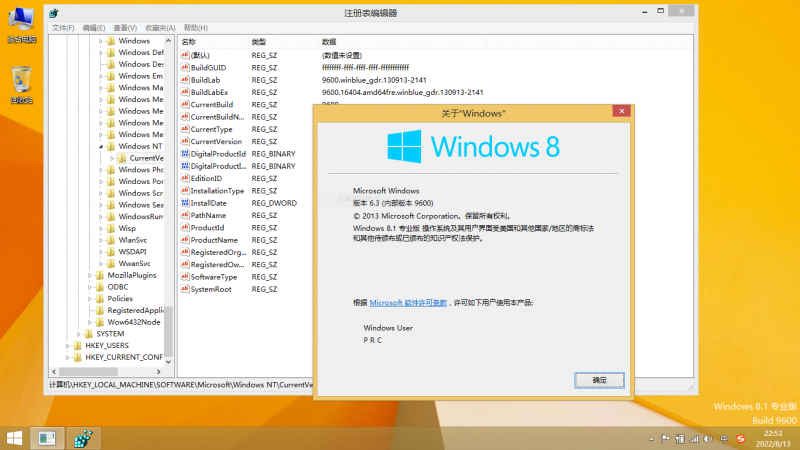The image size is (800, 450).
Task: Open the Microsoft 软件许可条款 link
Action: [408, 303]
